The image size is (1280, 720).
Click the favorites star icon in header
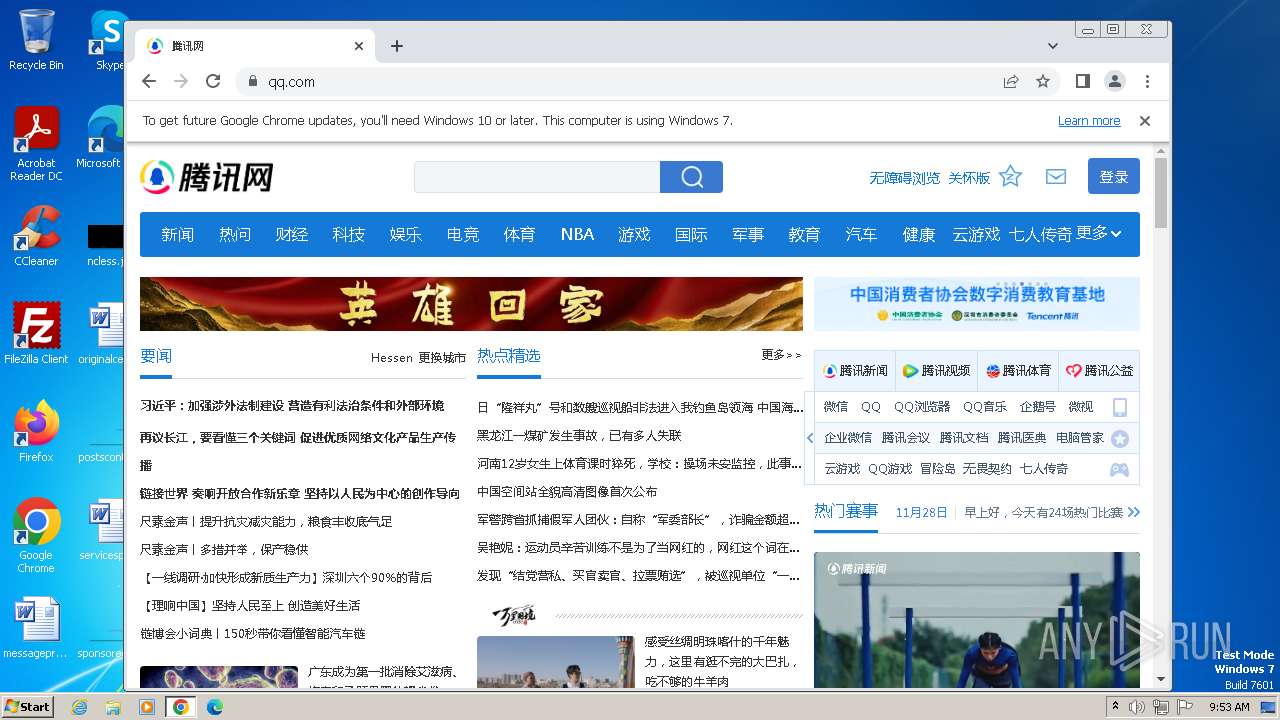1011,177
